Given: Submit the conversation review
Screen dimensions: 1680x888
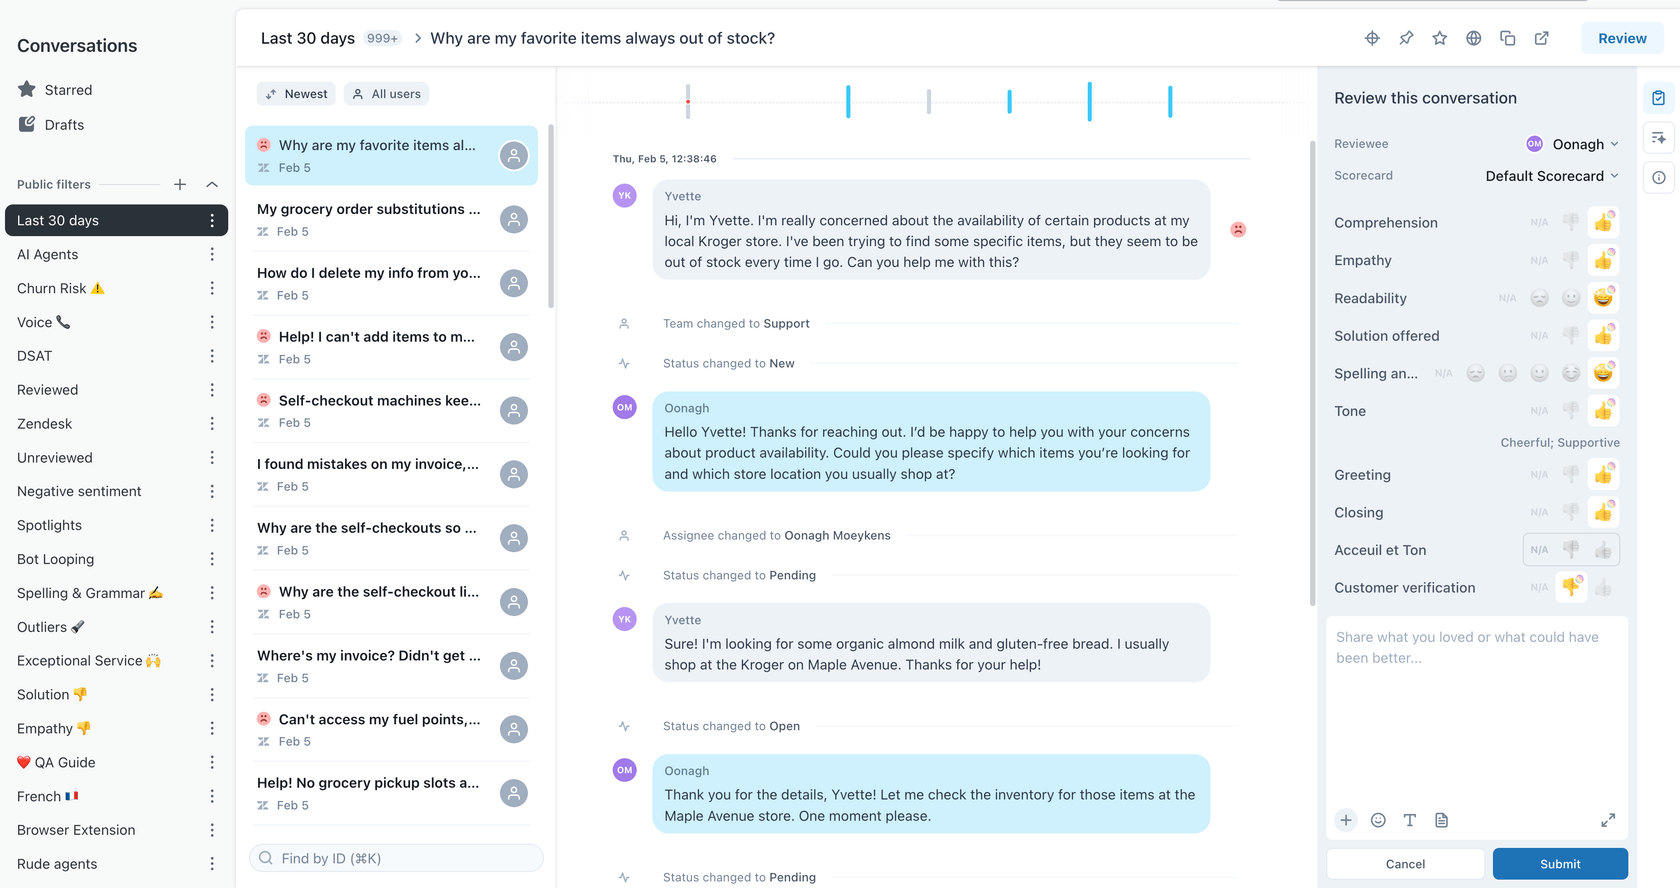Looking at the screenshot, I should [1559, 863].
